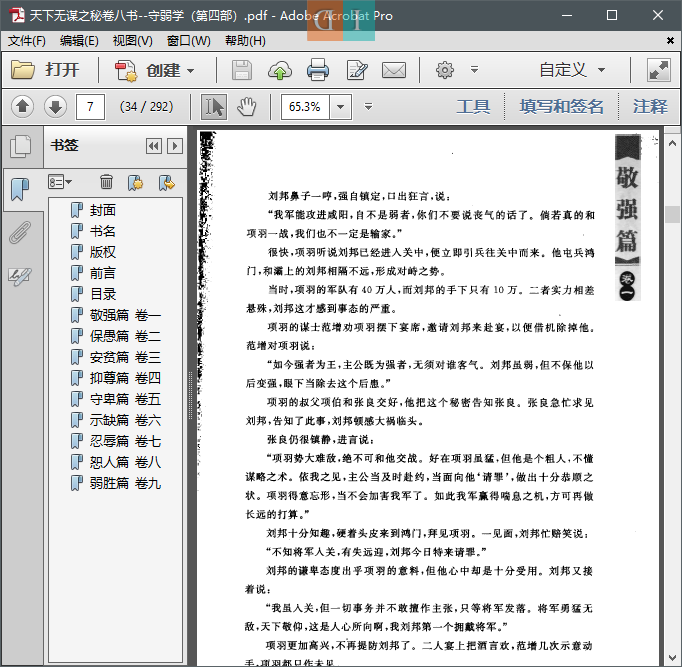This screenshot has width=682, height=667.
Task: Click the bookmark icon with the arrow
Action: (167, 183)
